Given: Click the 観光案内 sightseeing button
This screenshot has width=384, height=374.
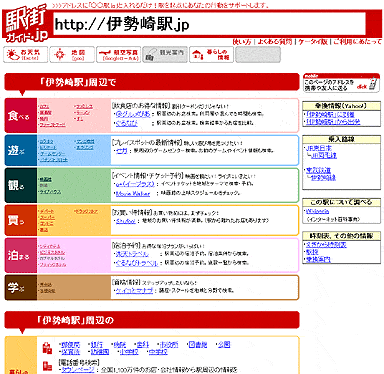Looking at the screenshot, I should point(165,55).
